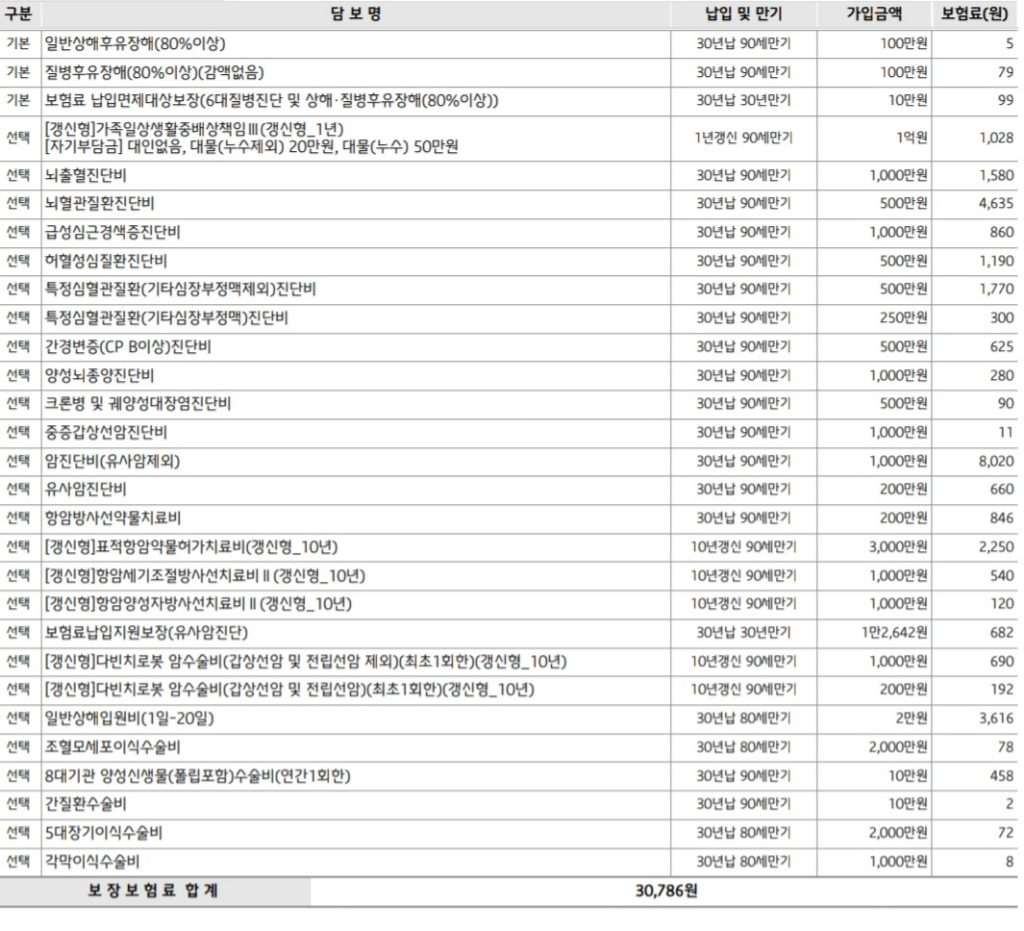This screenshot has width=1024, height=931.
Task: Select the 일반상해입원비(1일-20일) coverage name
Action: [130, 719]
